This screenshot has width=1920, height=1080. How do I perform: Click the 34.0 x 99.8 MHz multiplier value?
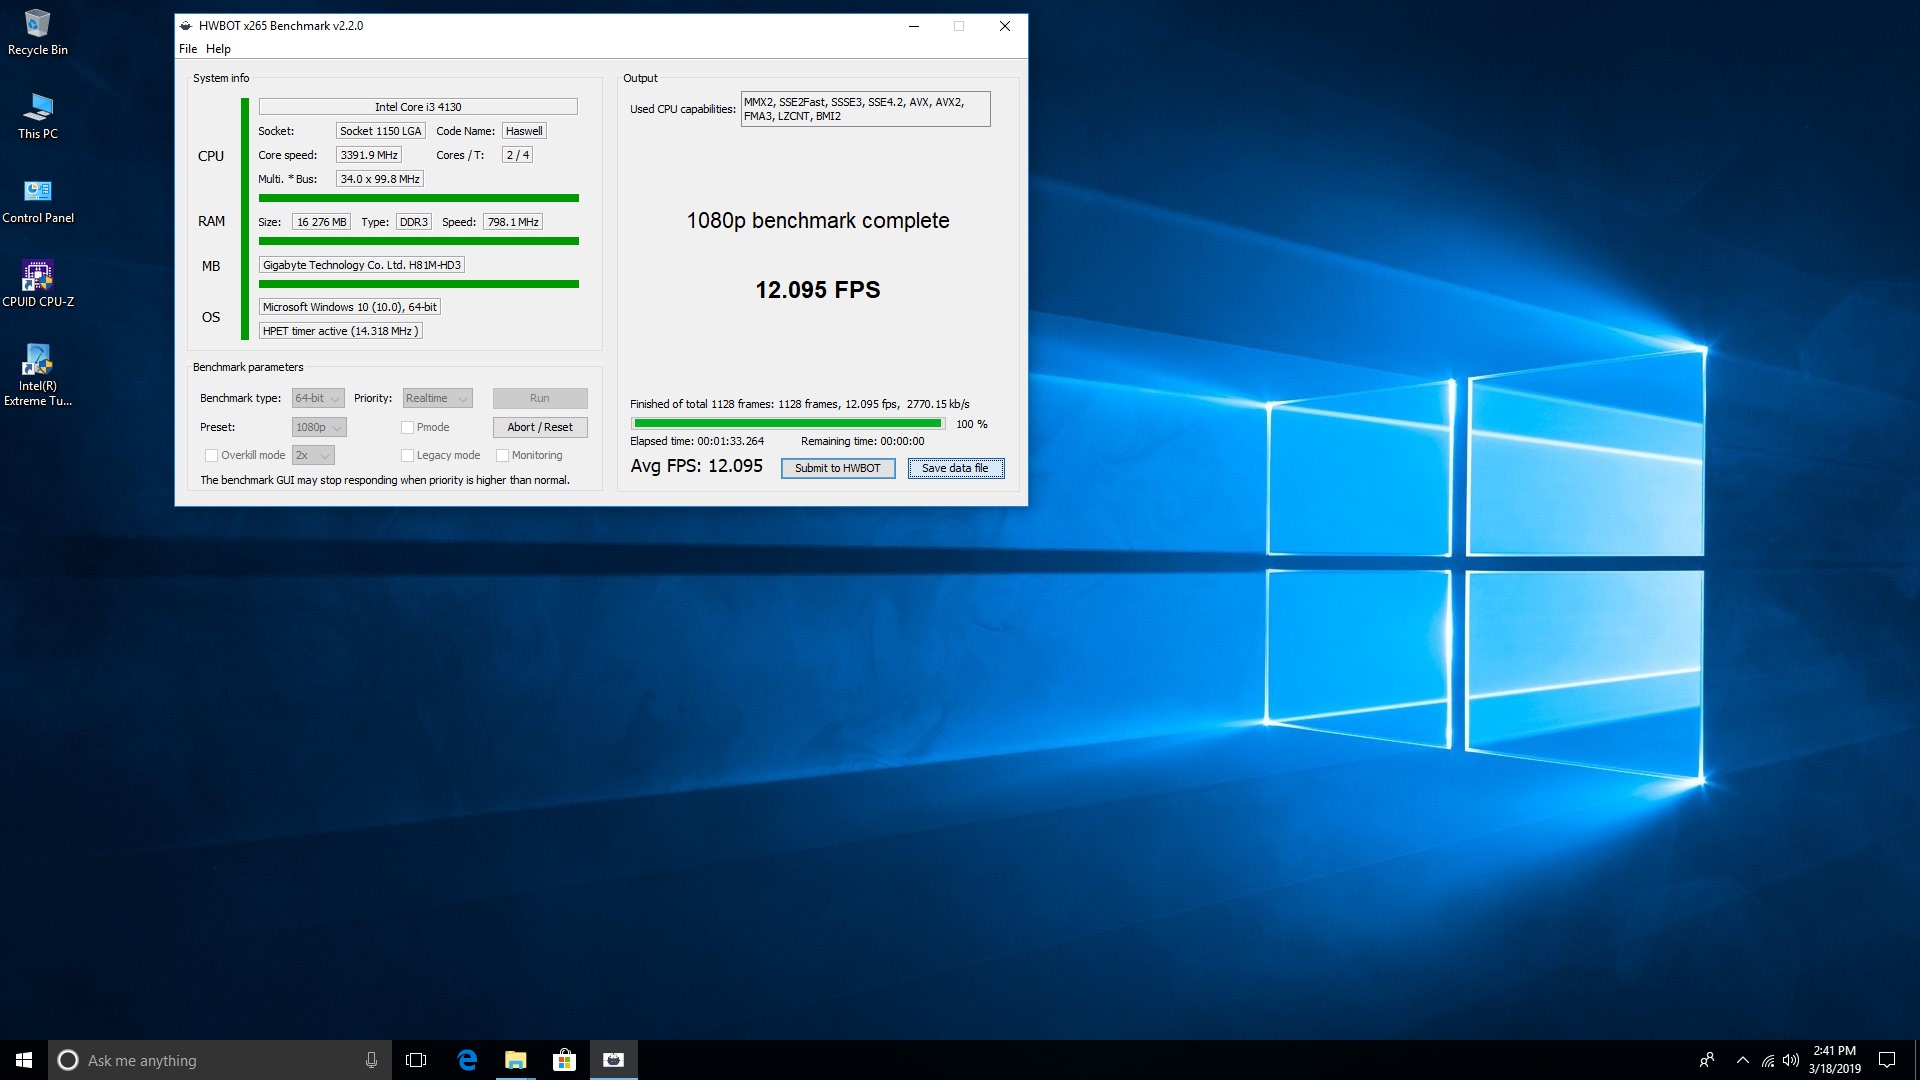pos(380,179)
